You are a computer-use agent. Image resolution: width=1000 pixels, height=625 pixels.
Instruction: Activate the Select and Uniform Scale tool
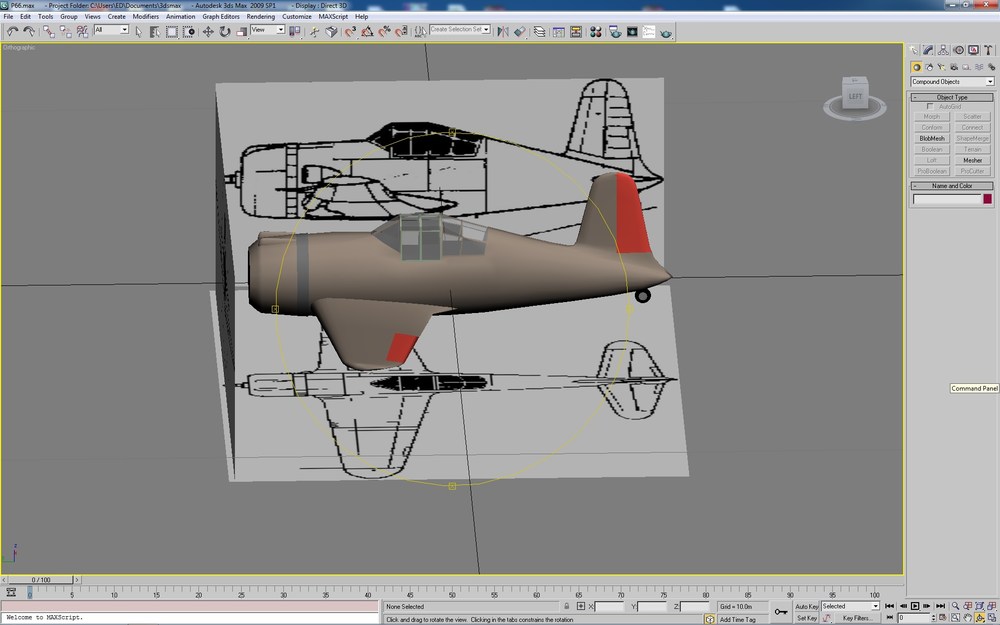pyautogui.click(x=242, y=31)
